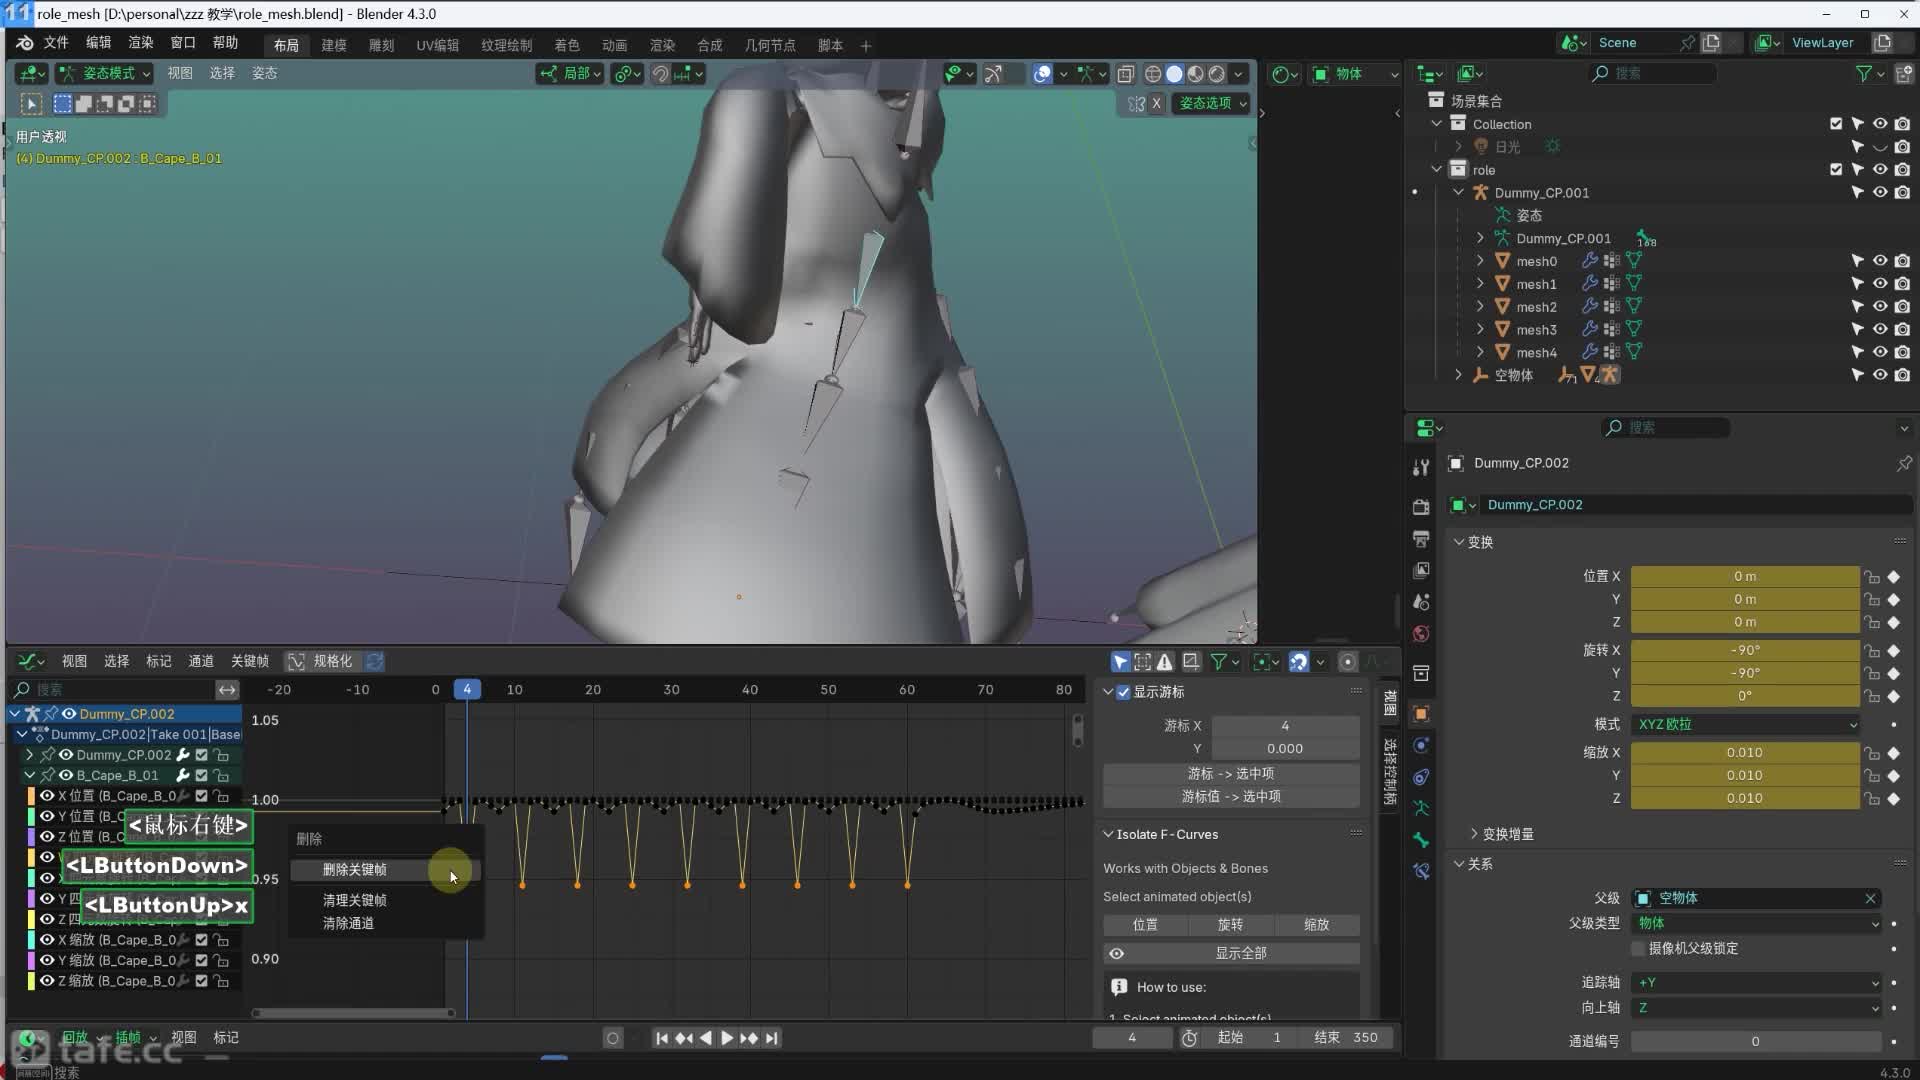Image resolution: width=1920 pixels, height=1080 pixels.
Task: Click the 游标 -> 选中项 button
Action: coord(1230,774)
